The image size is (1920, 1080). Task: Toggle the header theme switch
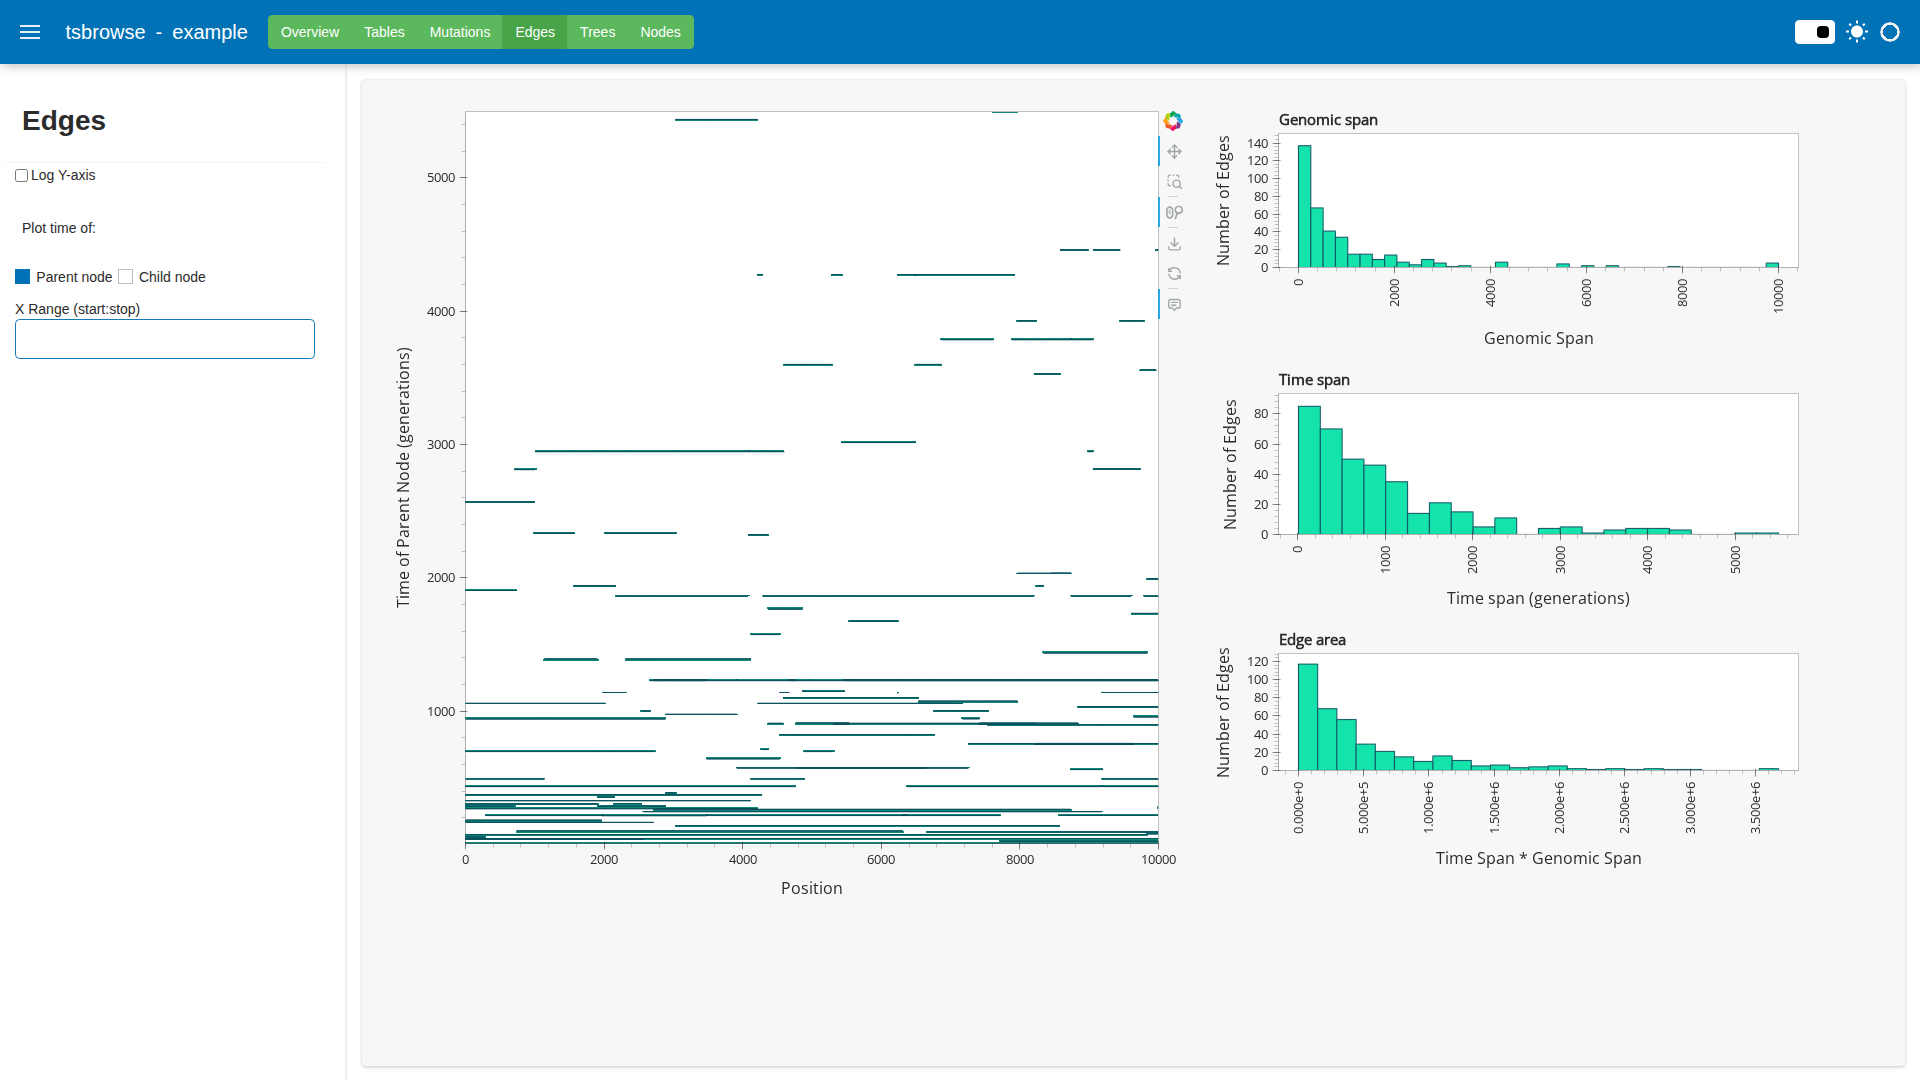pos(1814,32)
